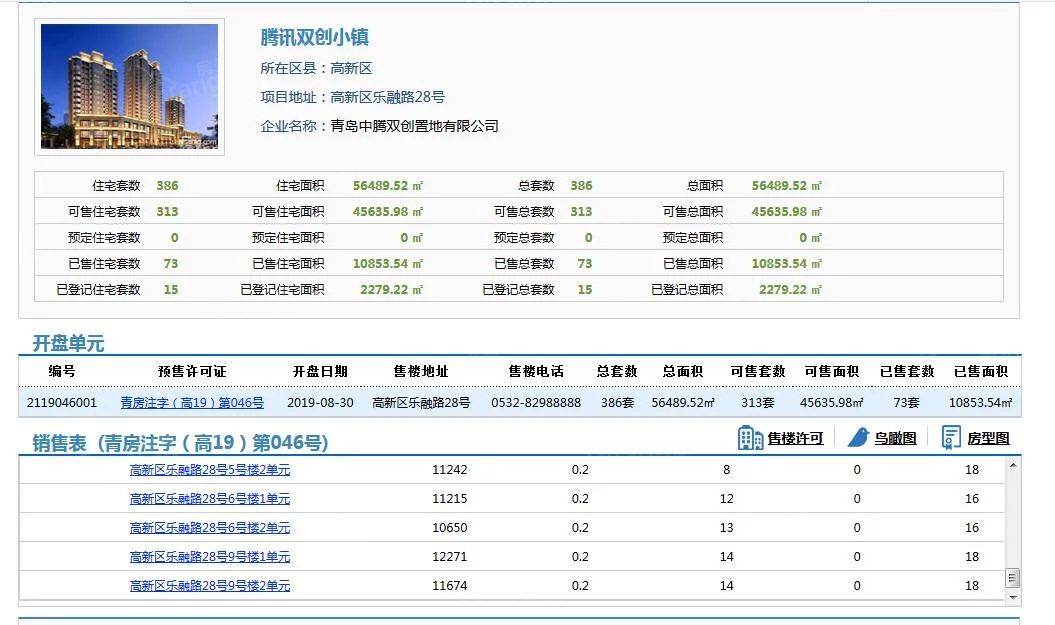Screen dimensions: 1055x625
Task: Click the 售楼地址 column header
Action: coord(421,371)
